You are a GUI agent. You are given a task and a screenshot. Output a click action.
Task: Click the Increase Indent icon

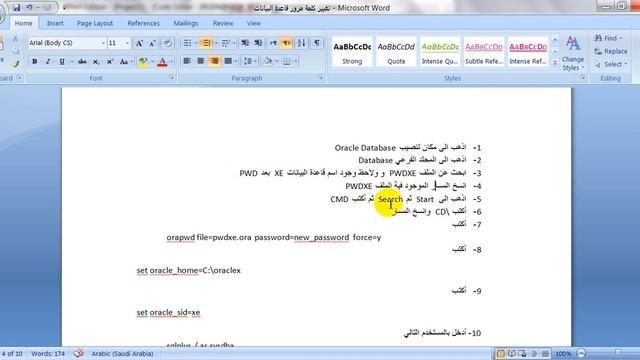click(x=258, y=43)
